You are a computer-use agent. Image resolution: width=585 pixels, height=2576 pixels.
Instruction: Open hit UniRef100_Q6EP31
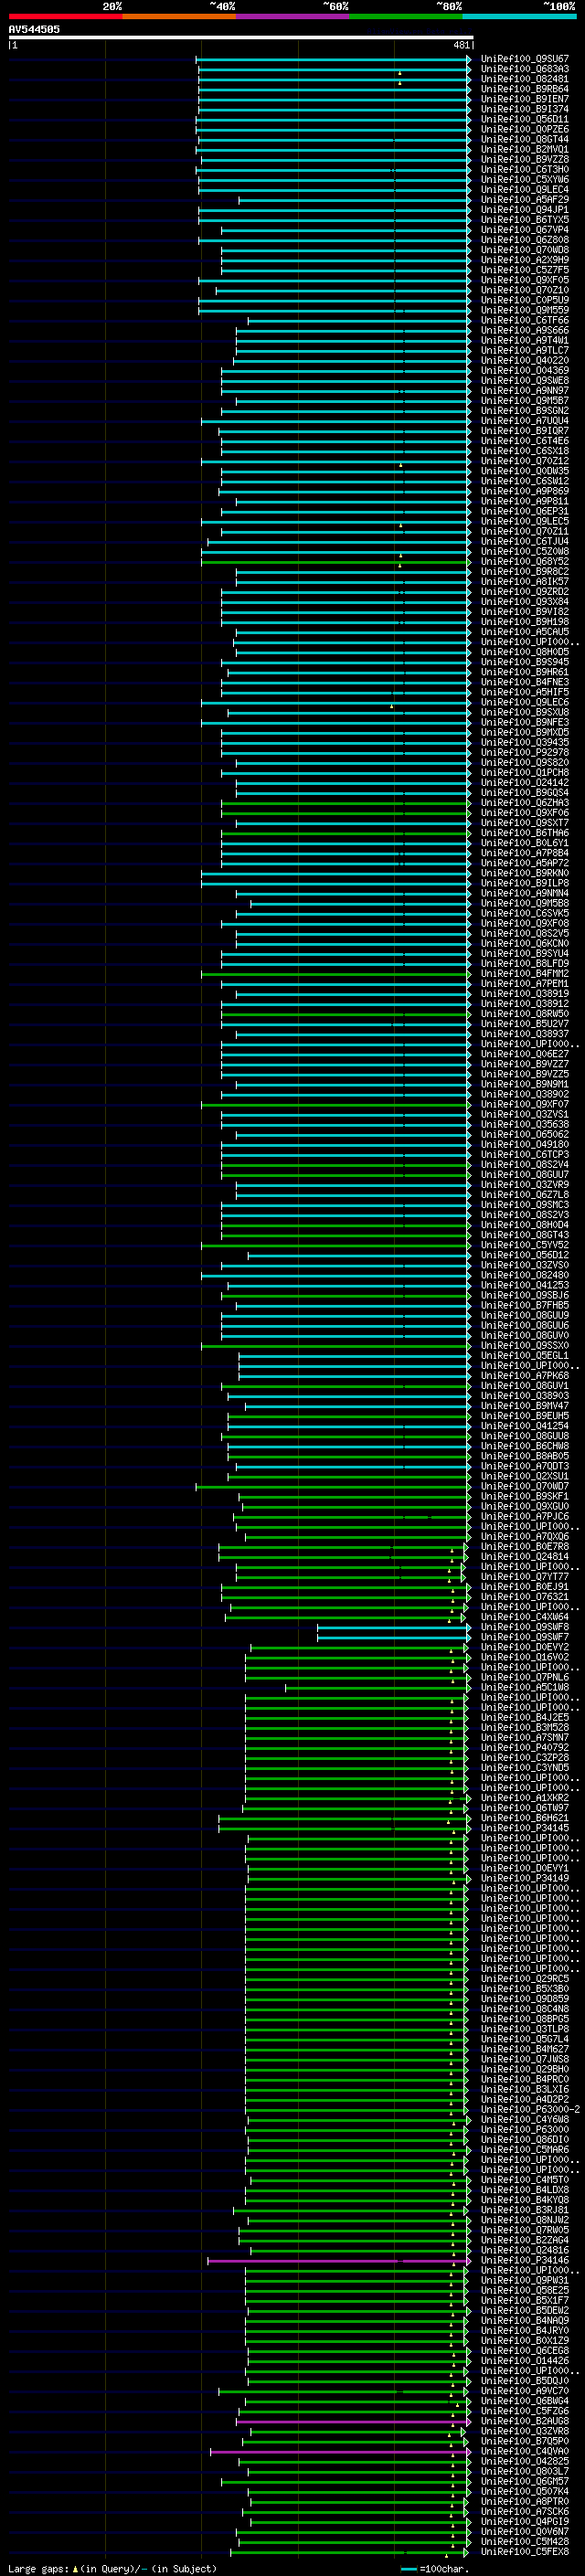point(525,512)
